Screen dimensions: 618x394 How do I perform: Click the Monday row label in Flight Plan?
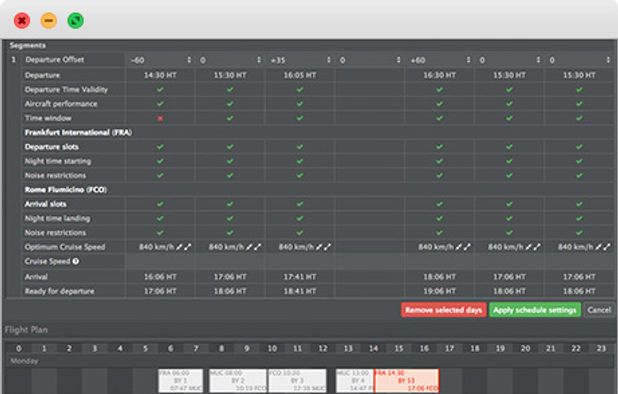click(24, 361)
